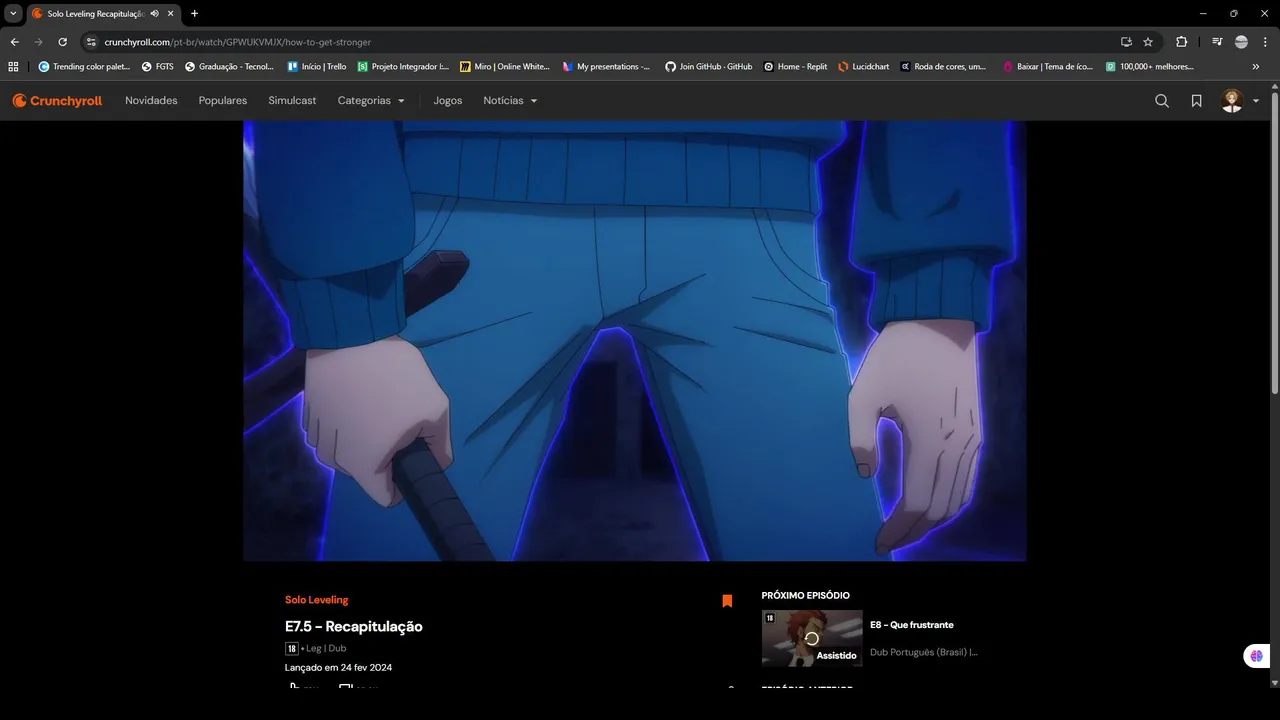This screenshot has width=1280, height=720.
Task: Open the Extensions puzzle icon
Action: click(x=1182, y=42)
